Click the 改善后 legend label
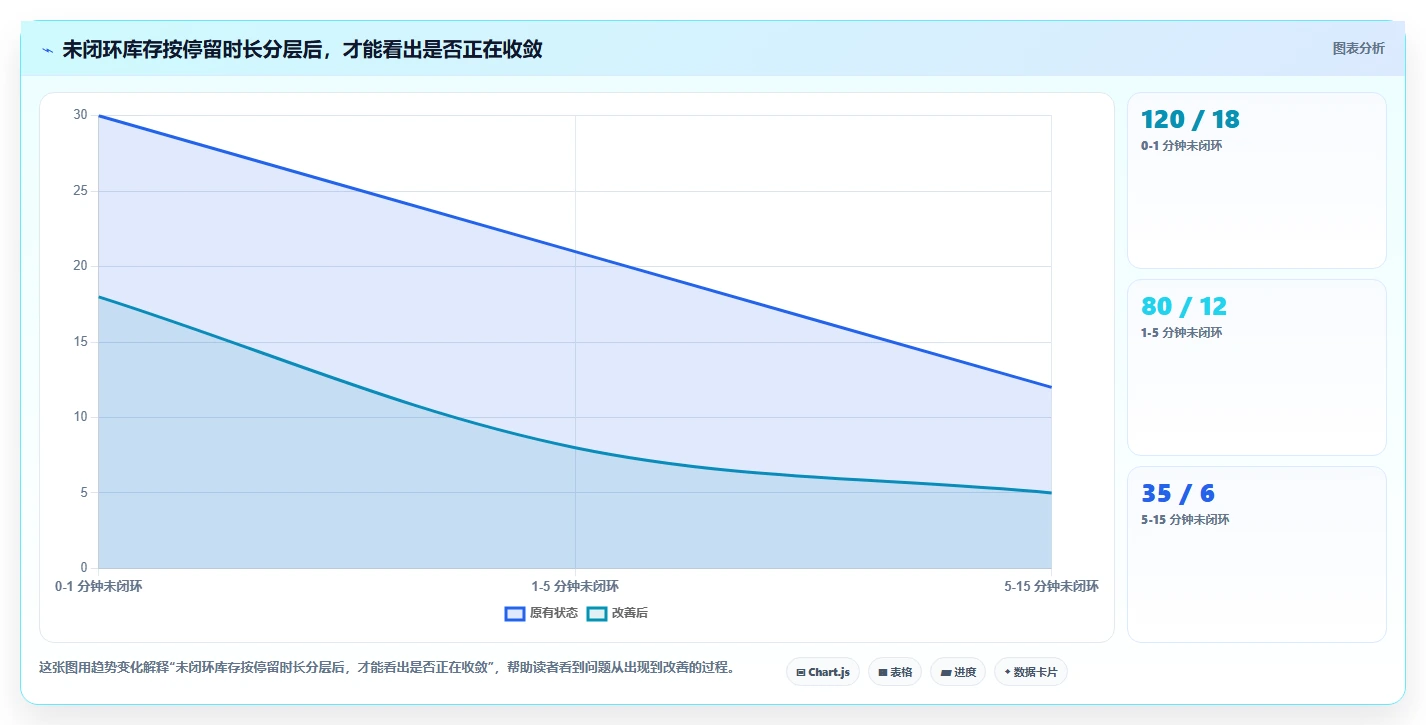Screen dimensions: 1426x725 (630, 613)
